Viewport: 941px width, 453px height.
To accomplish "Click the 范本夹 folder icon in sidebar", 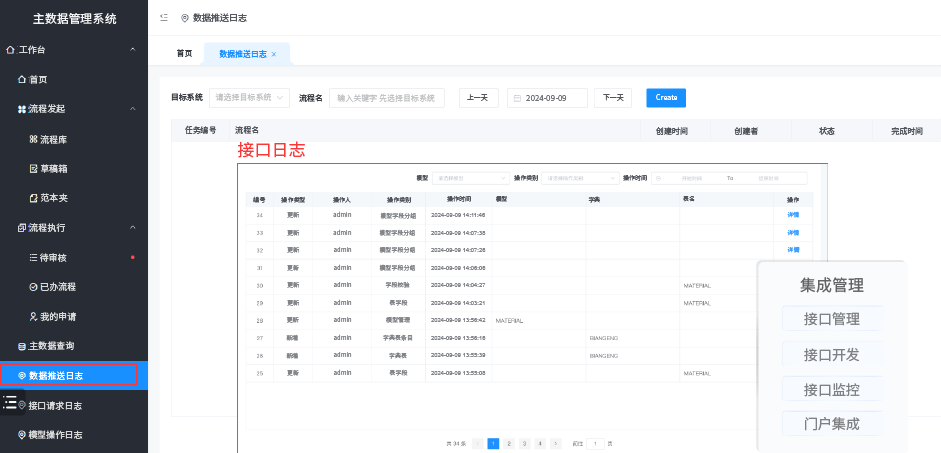I will click(32, 199).
